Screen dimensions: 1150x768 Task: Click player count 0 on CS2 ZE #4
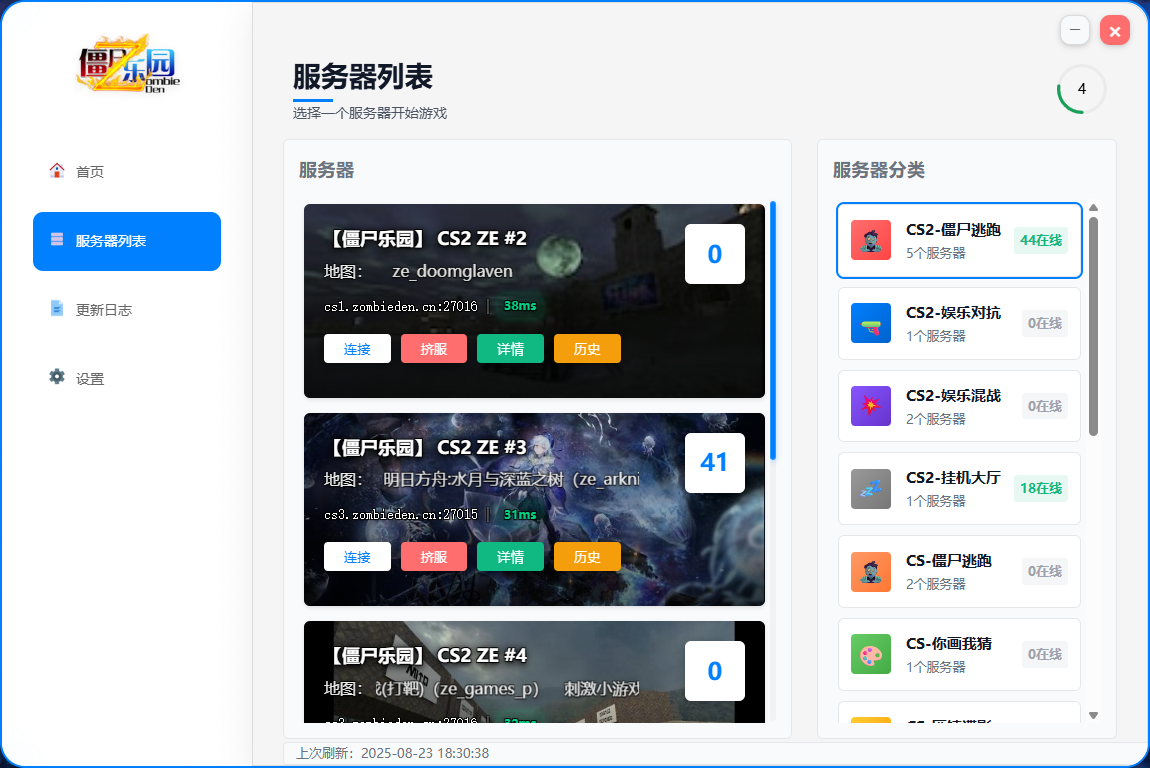[714, 670]
